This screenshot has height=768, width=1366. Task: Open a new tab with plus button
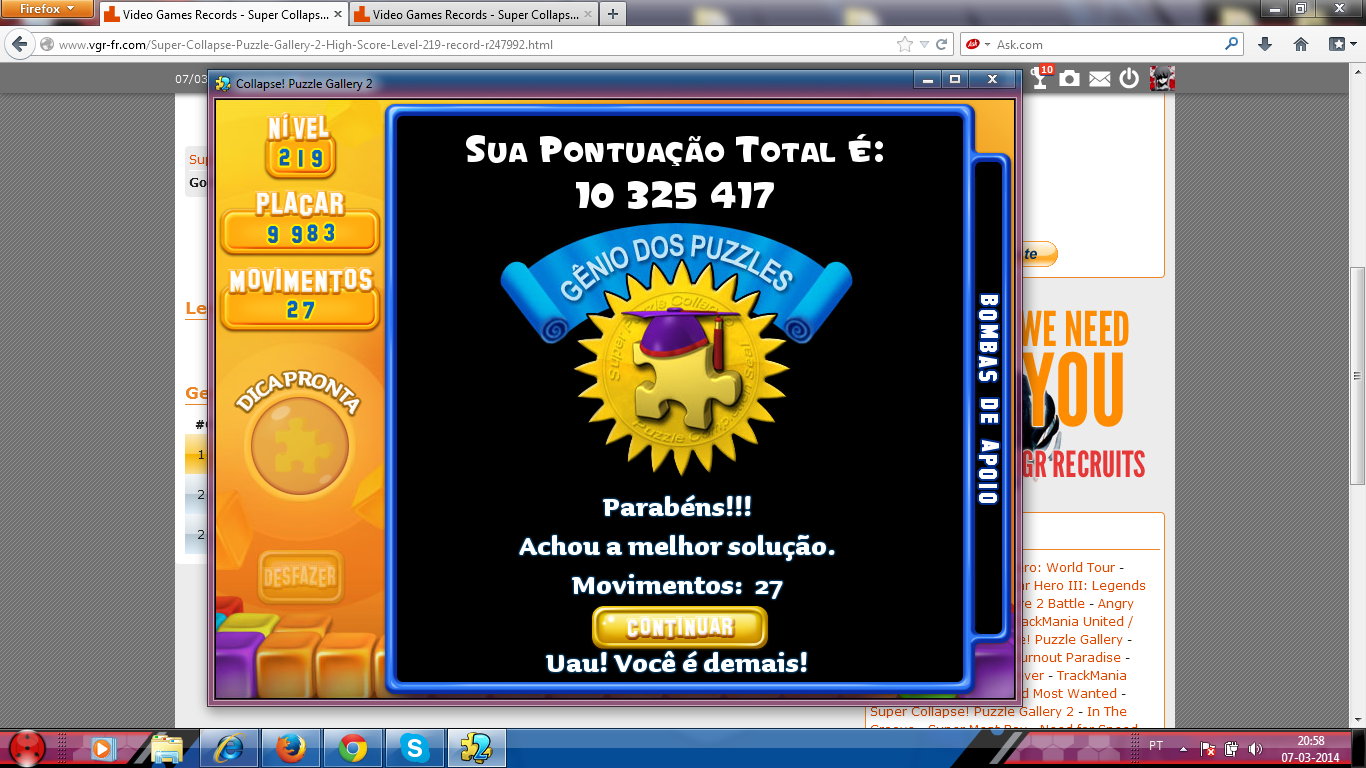612,14
